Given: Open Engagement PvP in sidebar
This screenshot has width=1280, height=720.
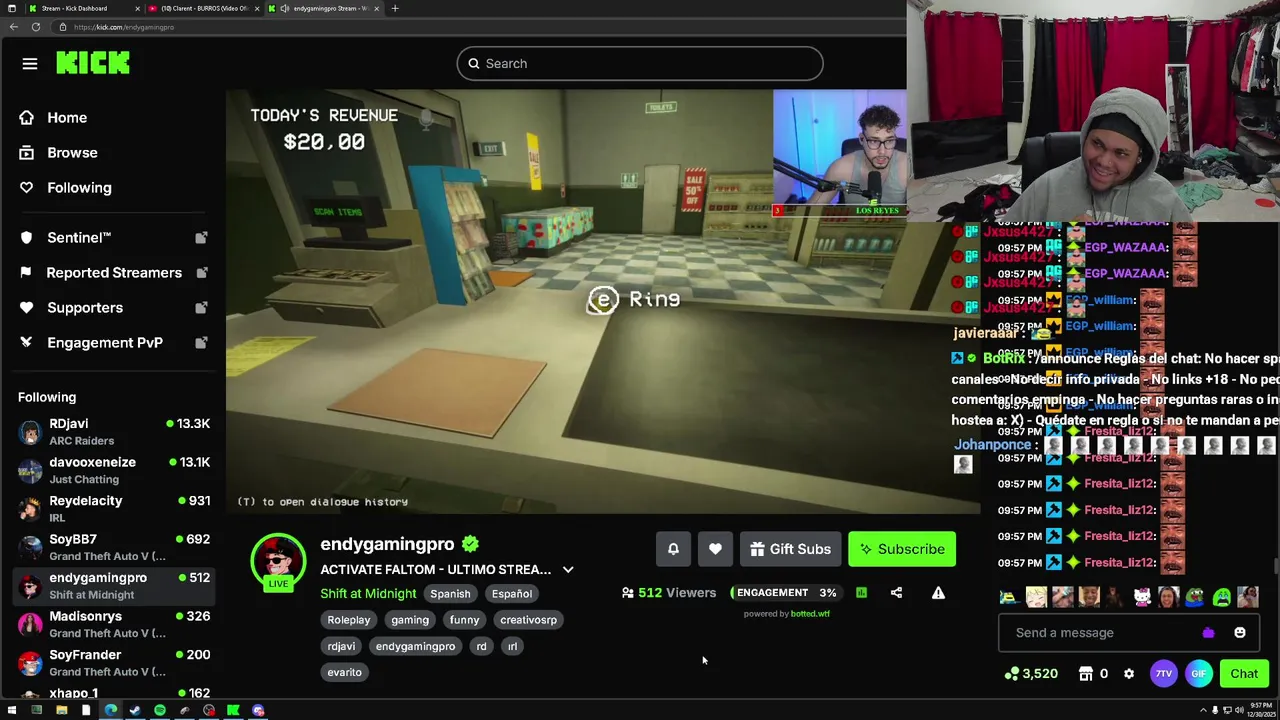Looking at the screenshot, I should [105, 342].
